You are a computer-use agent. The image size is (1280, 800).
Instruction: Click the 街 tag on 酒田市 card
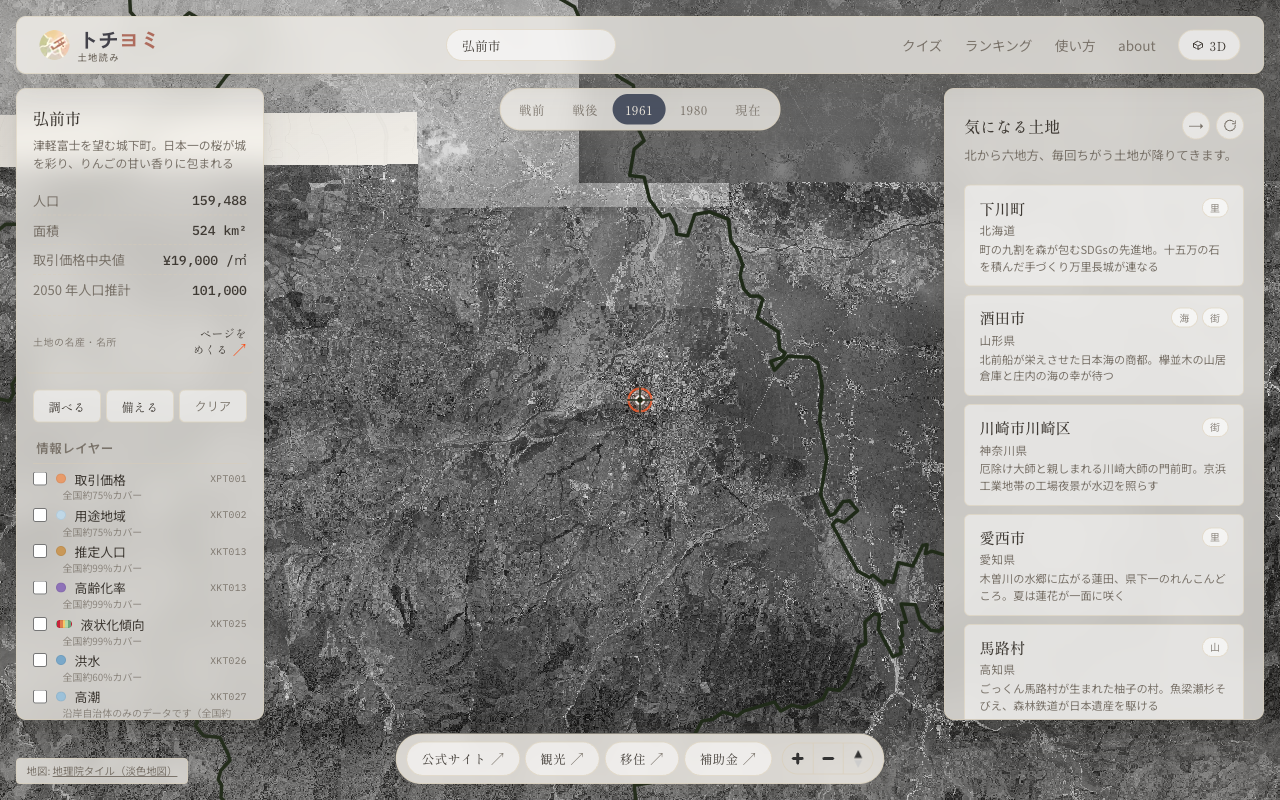(1215, 318)
